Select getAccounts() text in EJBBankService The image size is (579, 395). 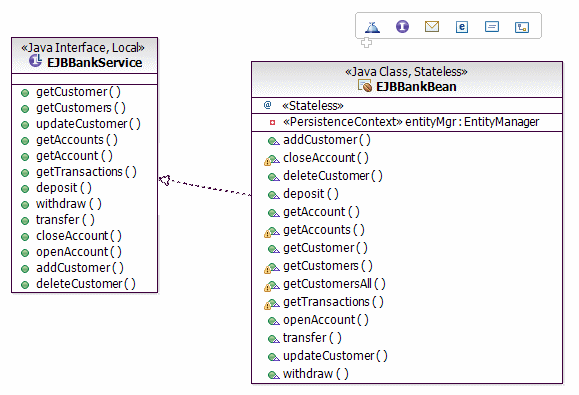(x=77, y=140)
